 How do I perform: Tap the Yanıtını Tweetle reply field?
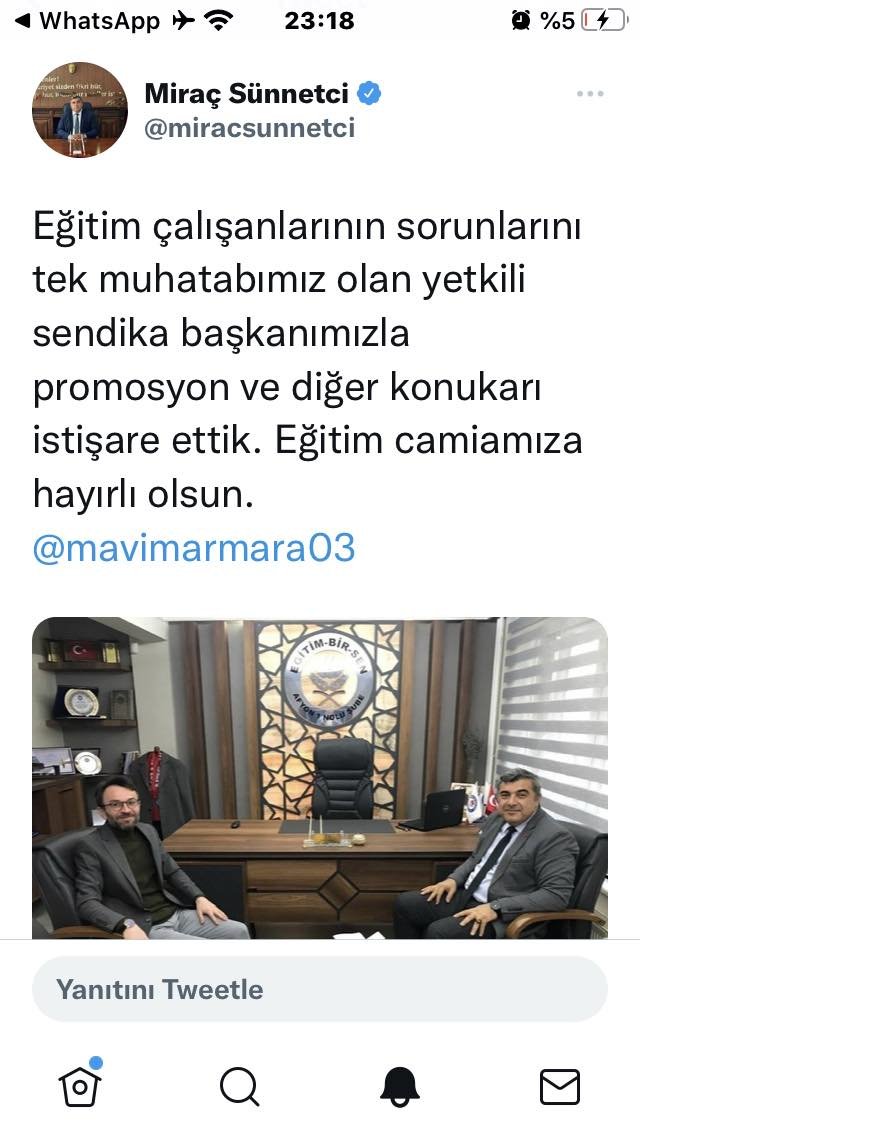(320, 990)
